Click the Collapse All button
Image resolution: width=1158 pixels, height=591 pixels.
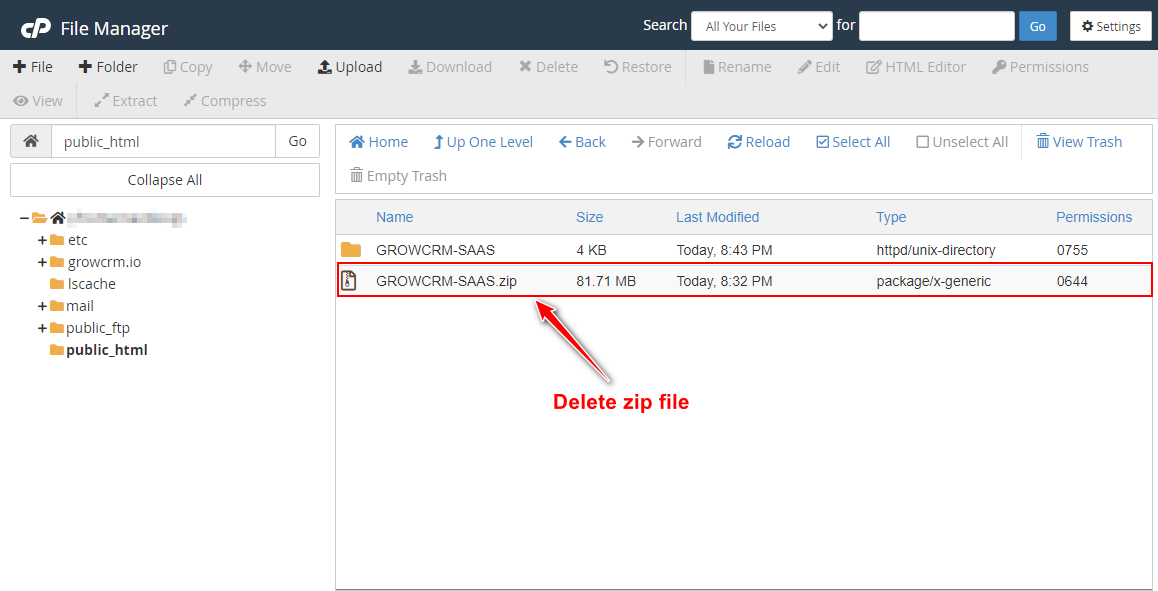pos(165,180)
